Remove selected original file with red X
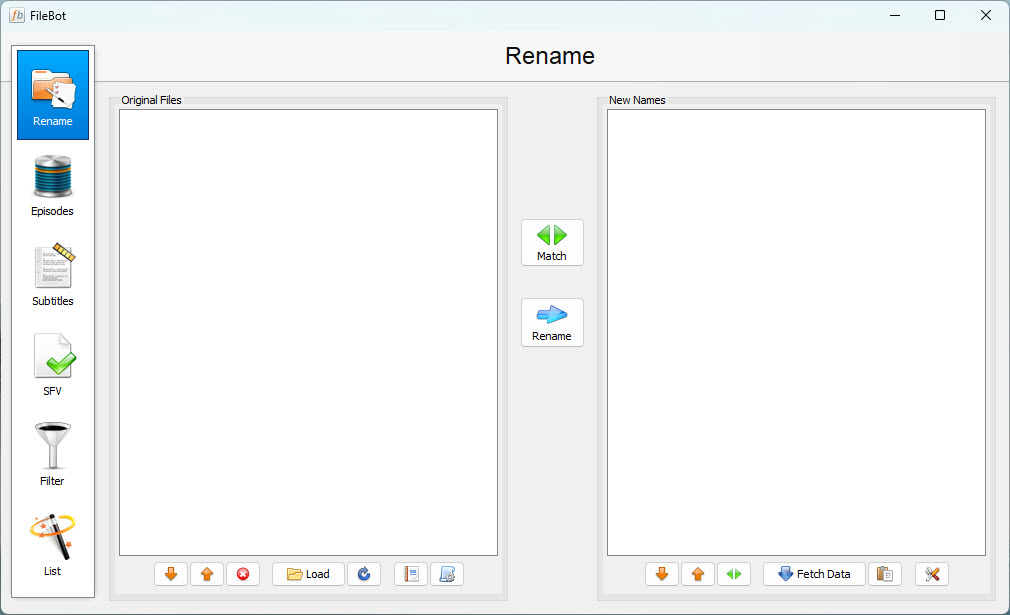 tap(243, 574)
